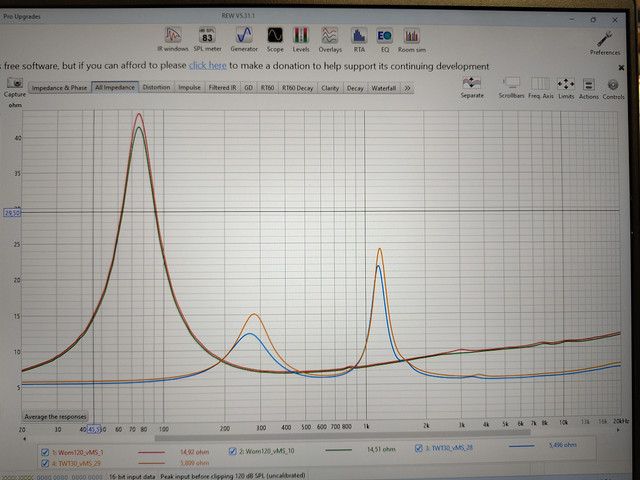Open Preferences with the wrench icon
640x480 pixels.
tap(604, 38)
